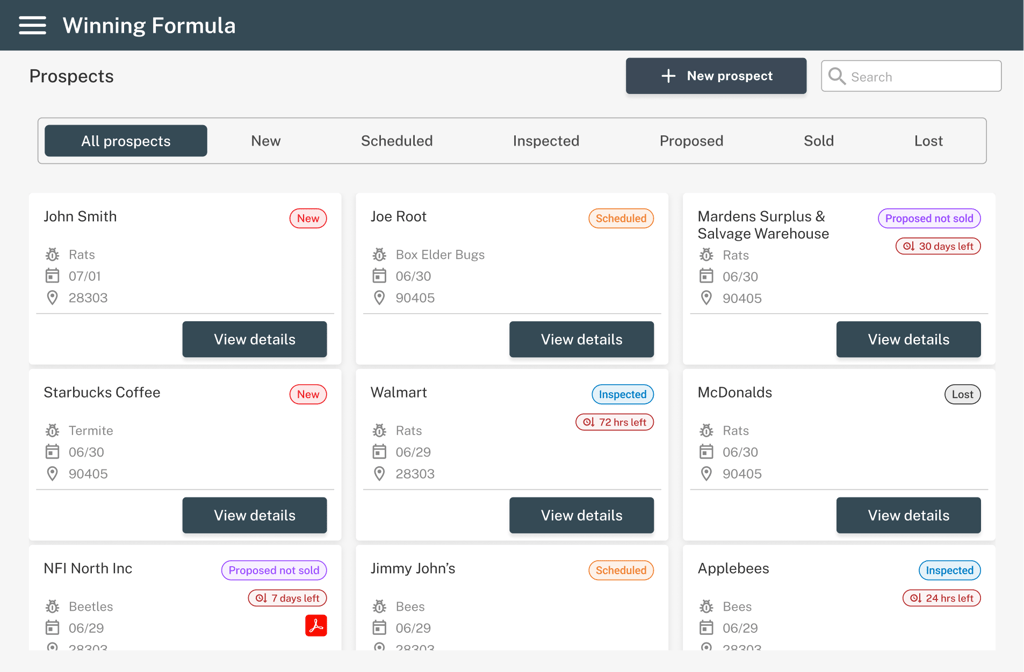This screenshot has height=672, width=1024.
Task: Open the hamburger navigation menu
Action: click(x=32, y=25)
